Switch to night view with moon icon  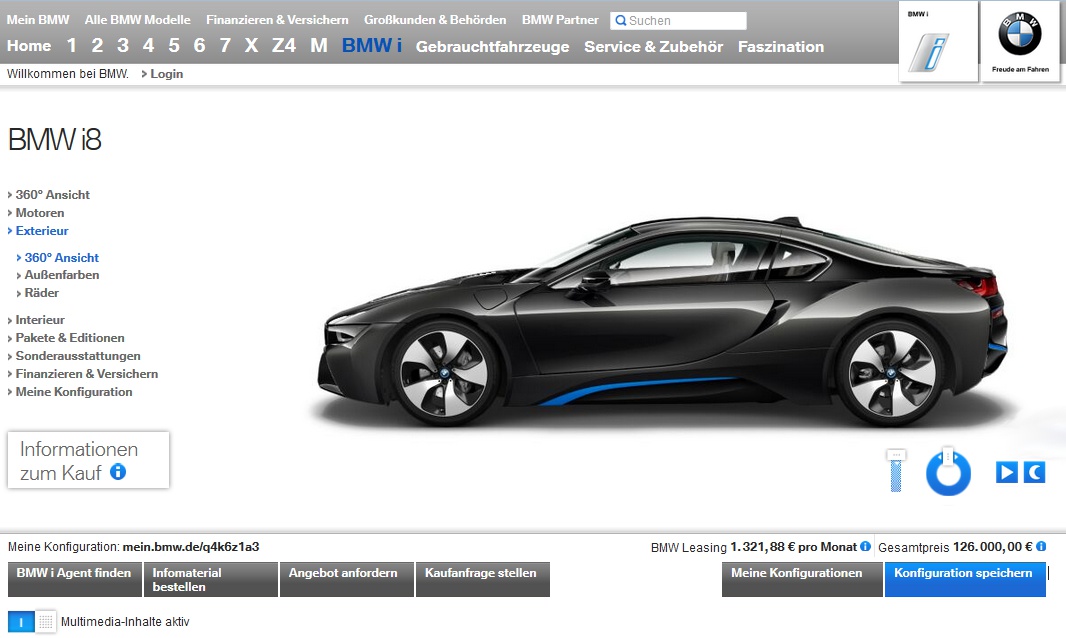(x=1034, y=472)
